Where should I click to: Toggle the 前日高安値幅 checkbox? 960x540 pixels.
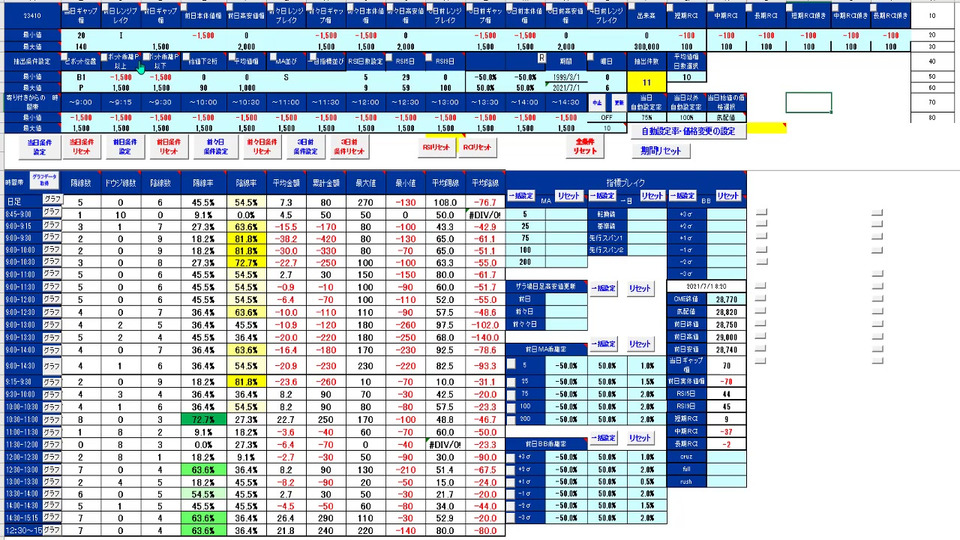230,9
